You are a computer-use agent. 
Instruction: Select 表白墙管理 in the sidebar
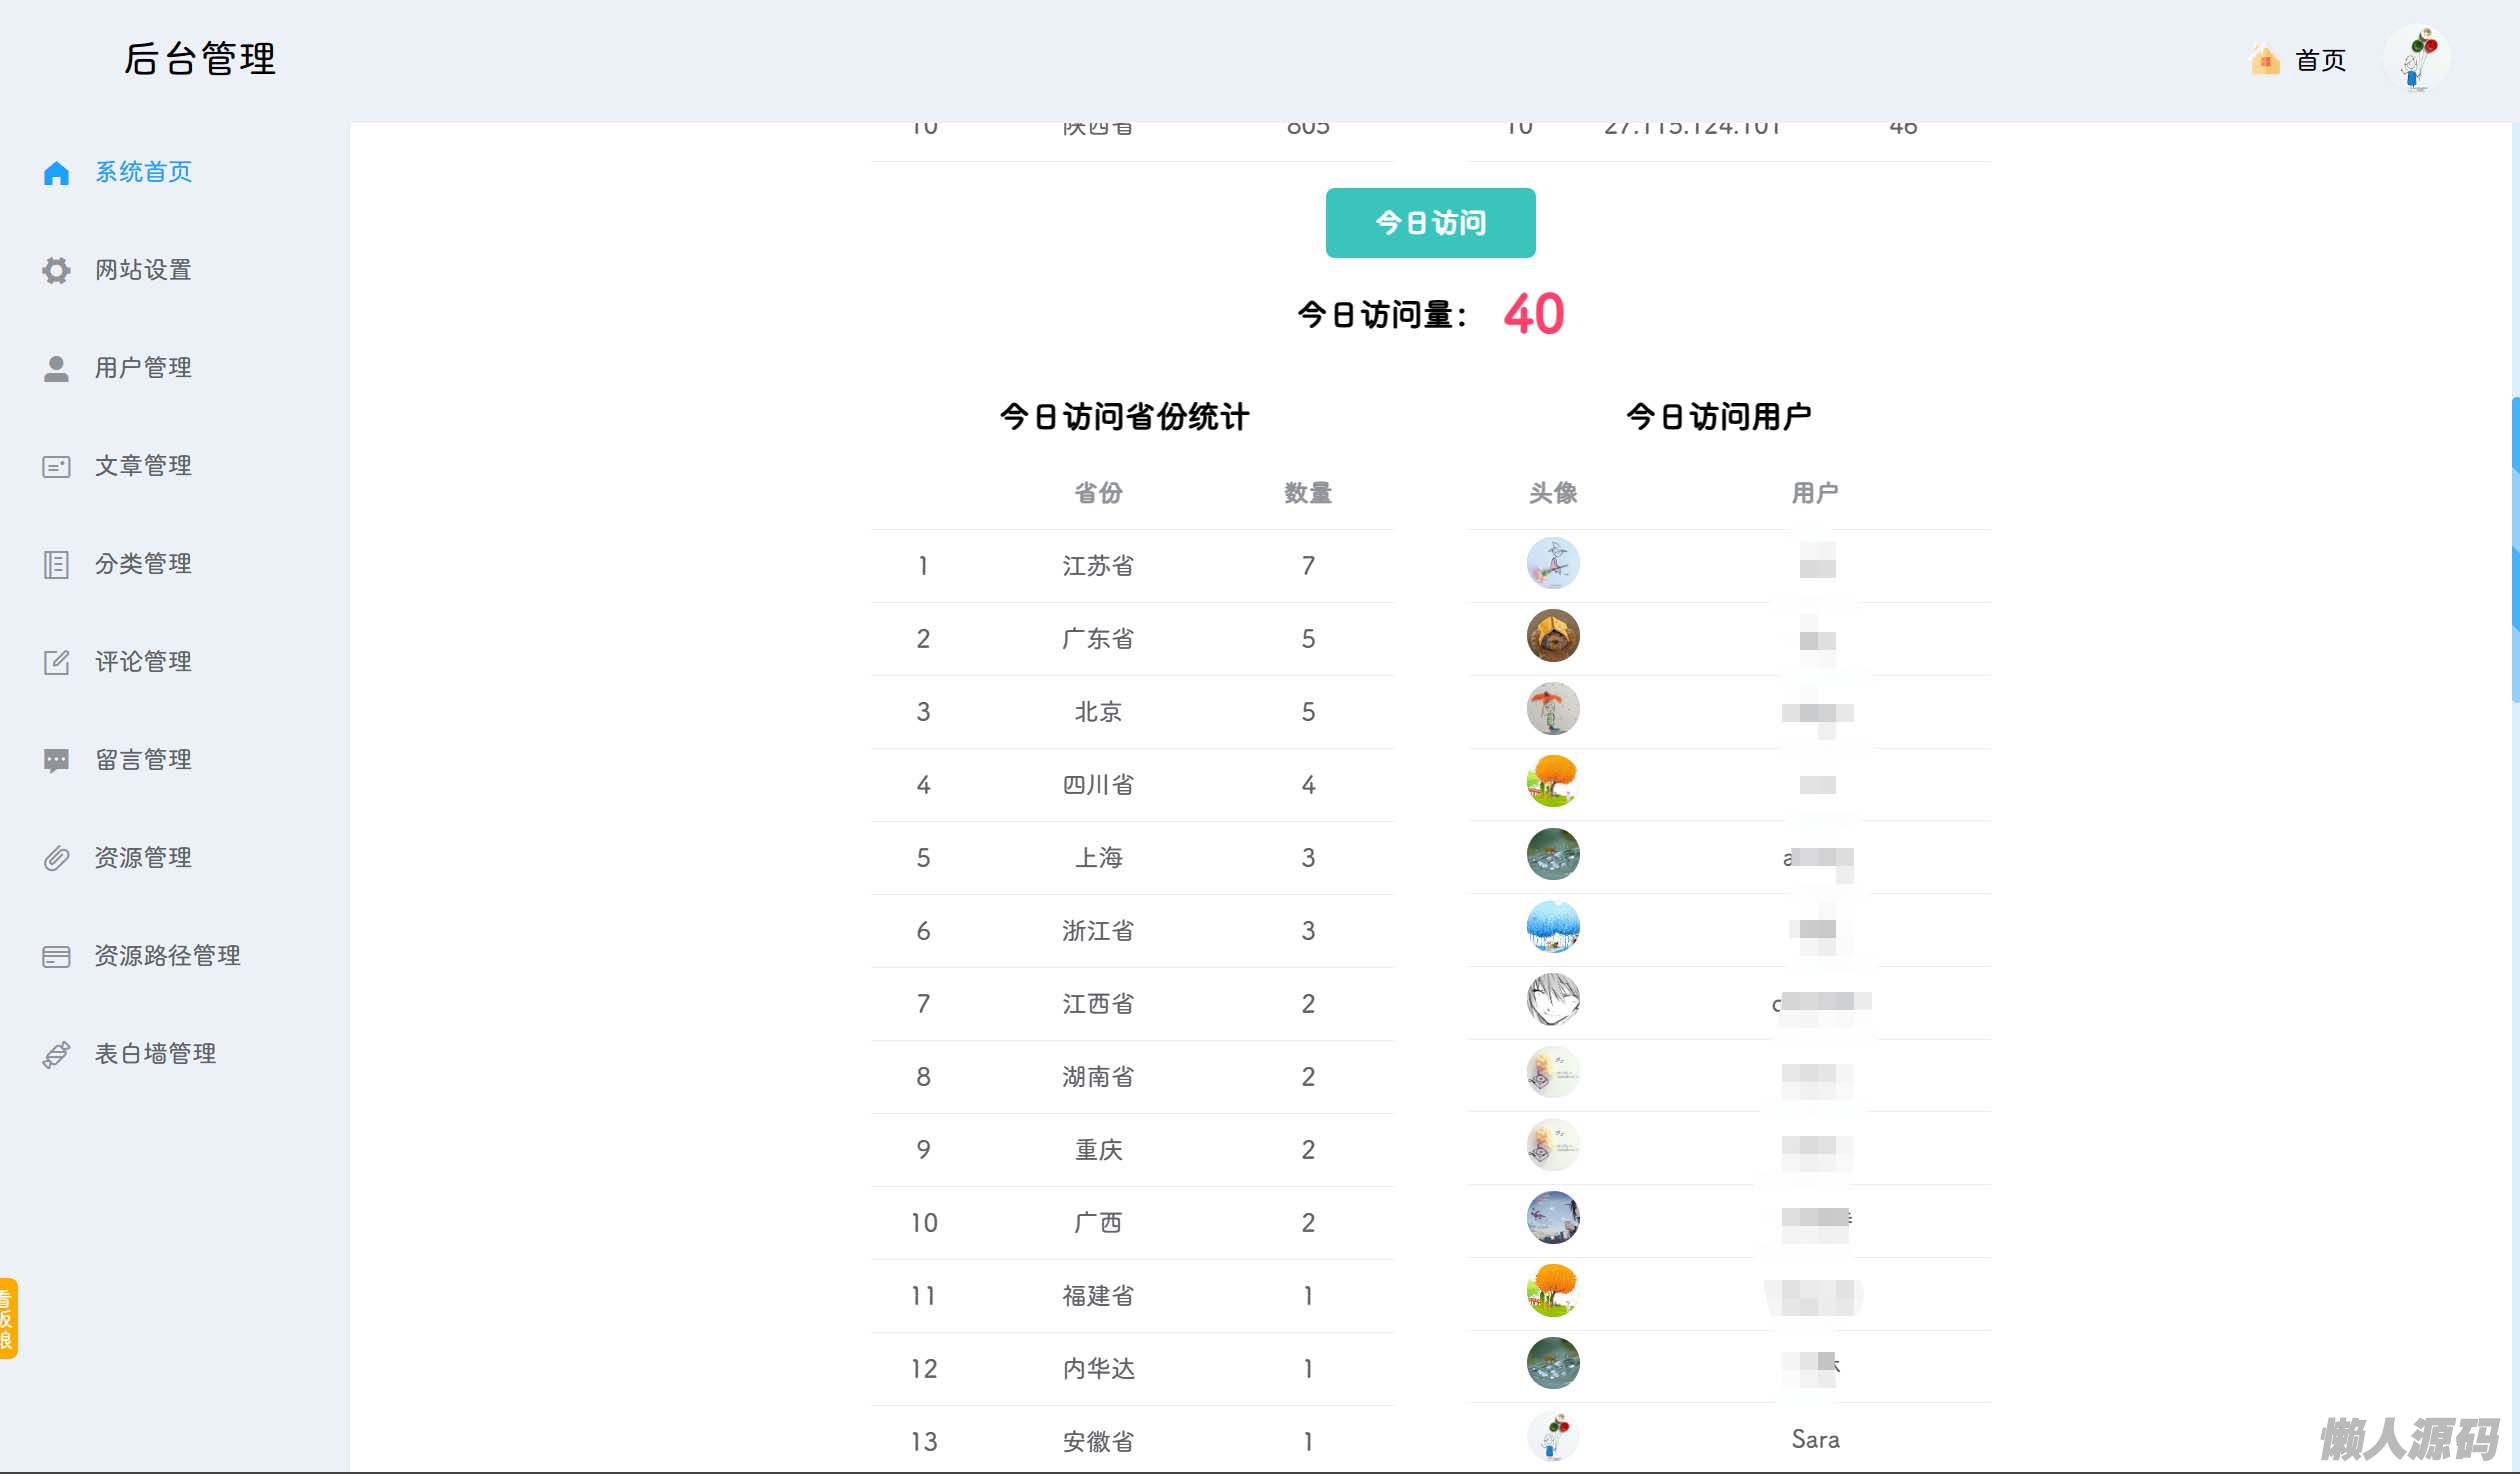[155, 1054]
